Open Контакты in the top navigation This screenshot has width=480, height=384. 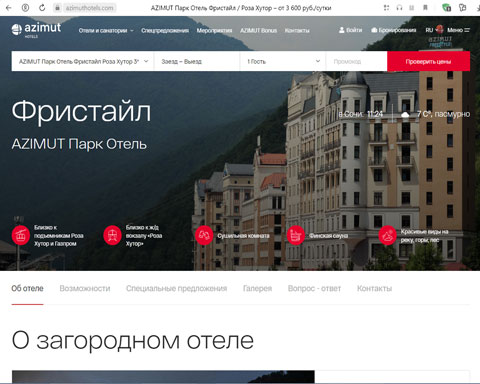tap(297, 30)
